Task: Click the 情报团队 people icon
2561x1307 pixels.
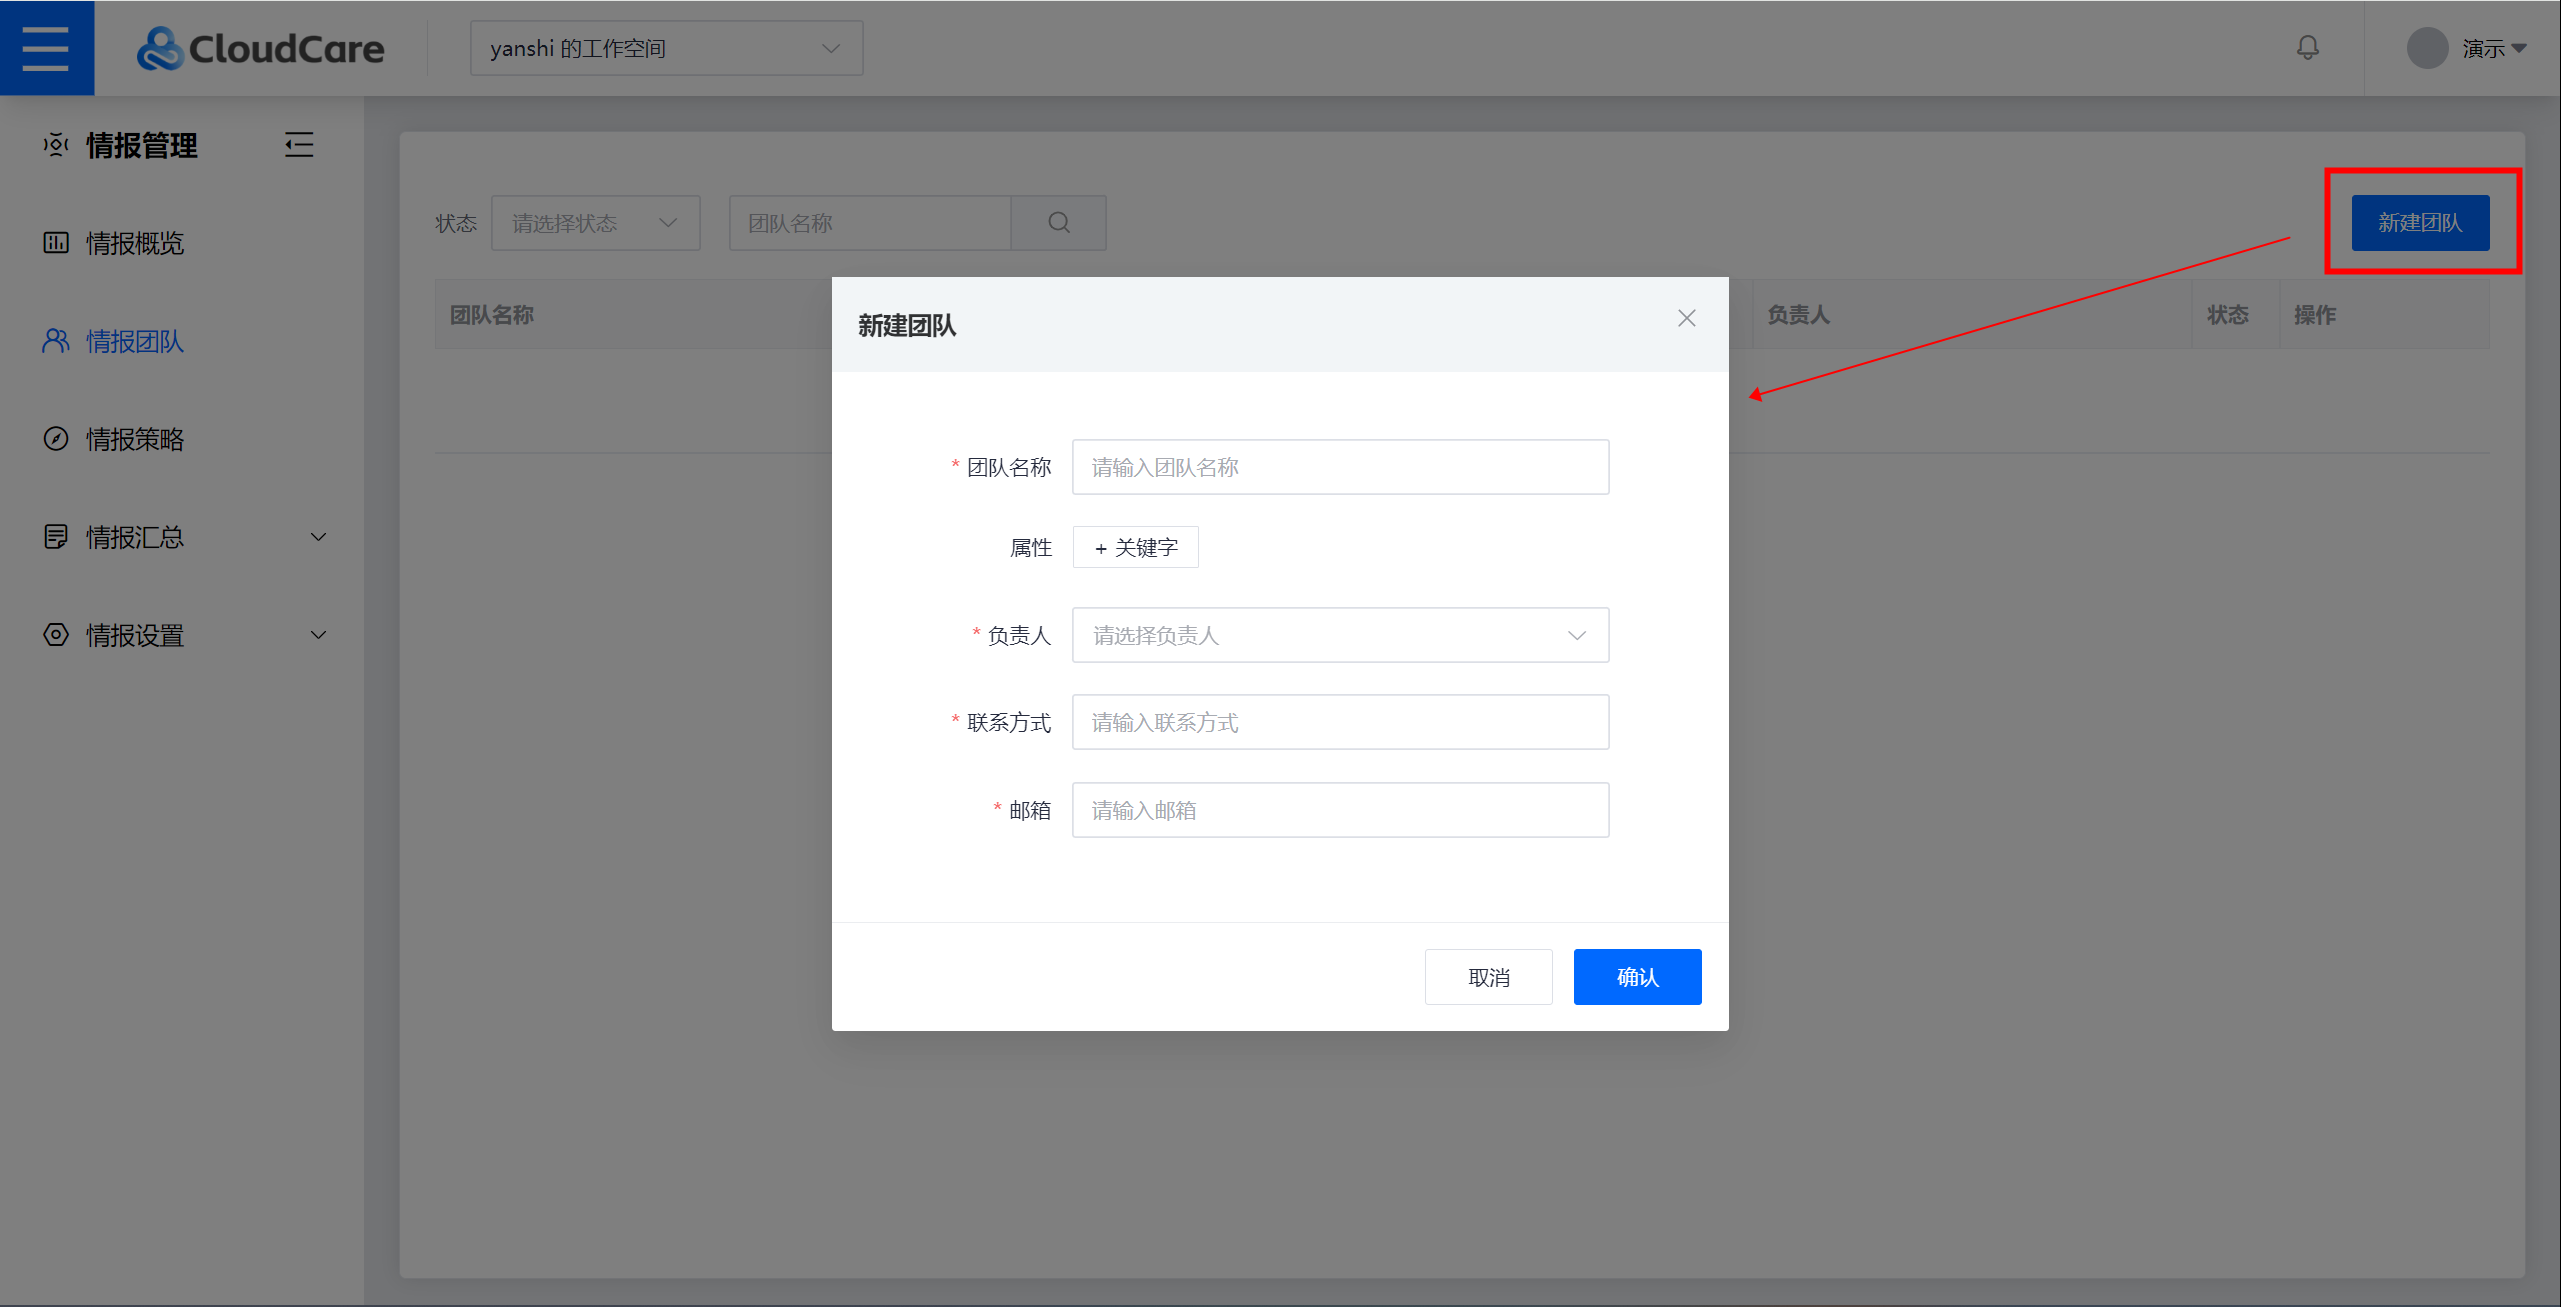Action: click(56, 341)
